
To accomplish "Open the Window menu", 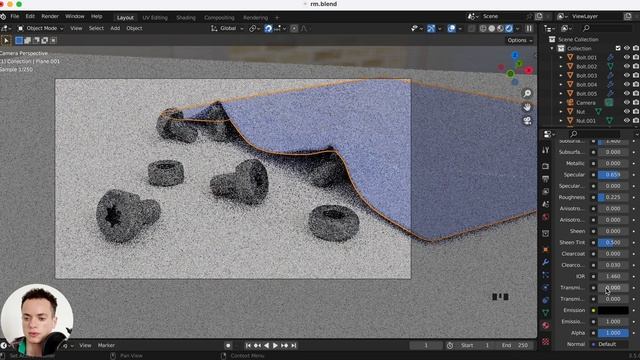I will (x=75, y=16).
